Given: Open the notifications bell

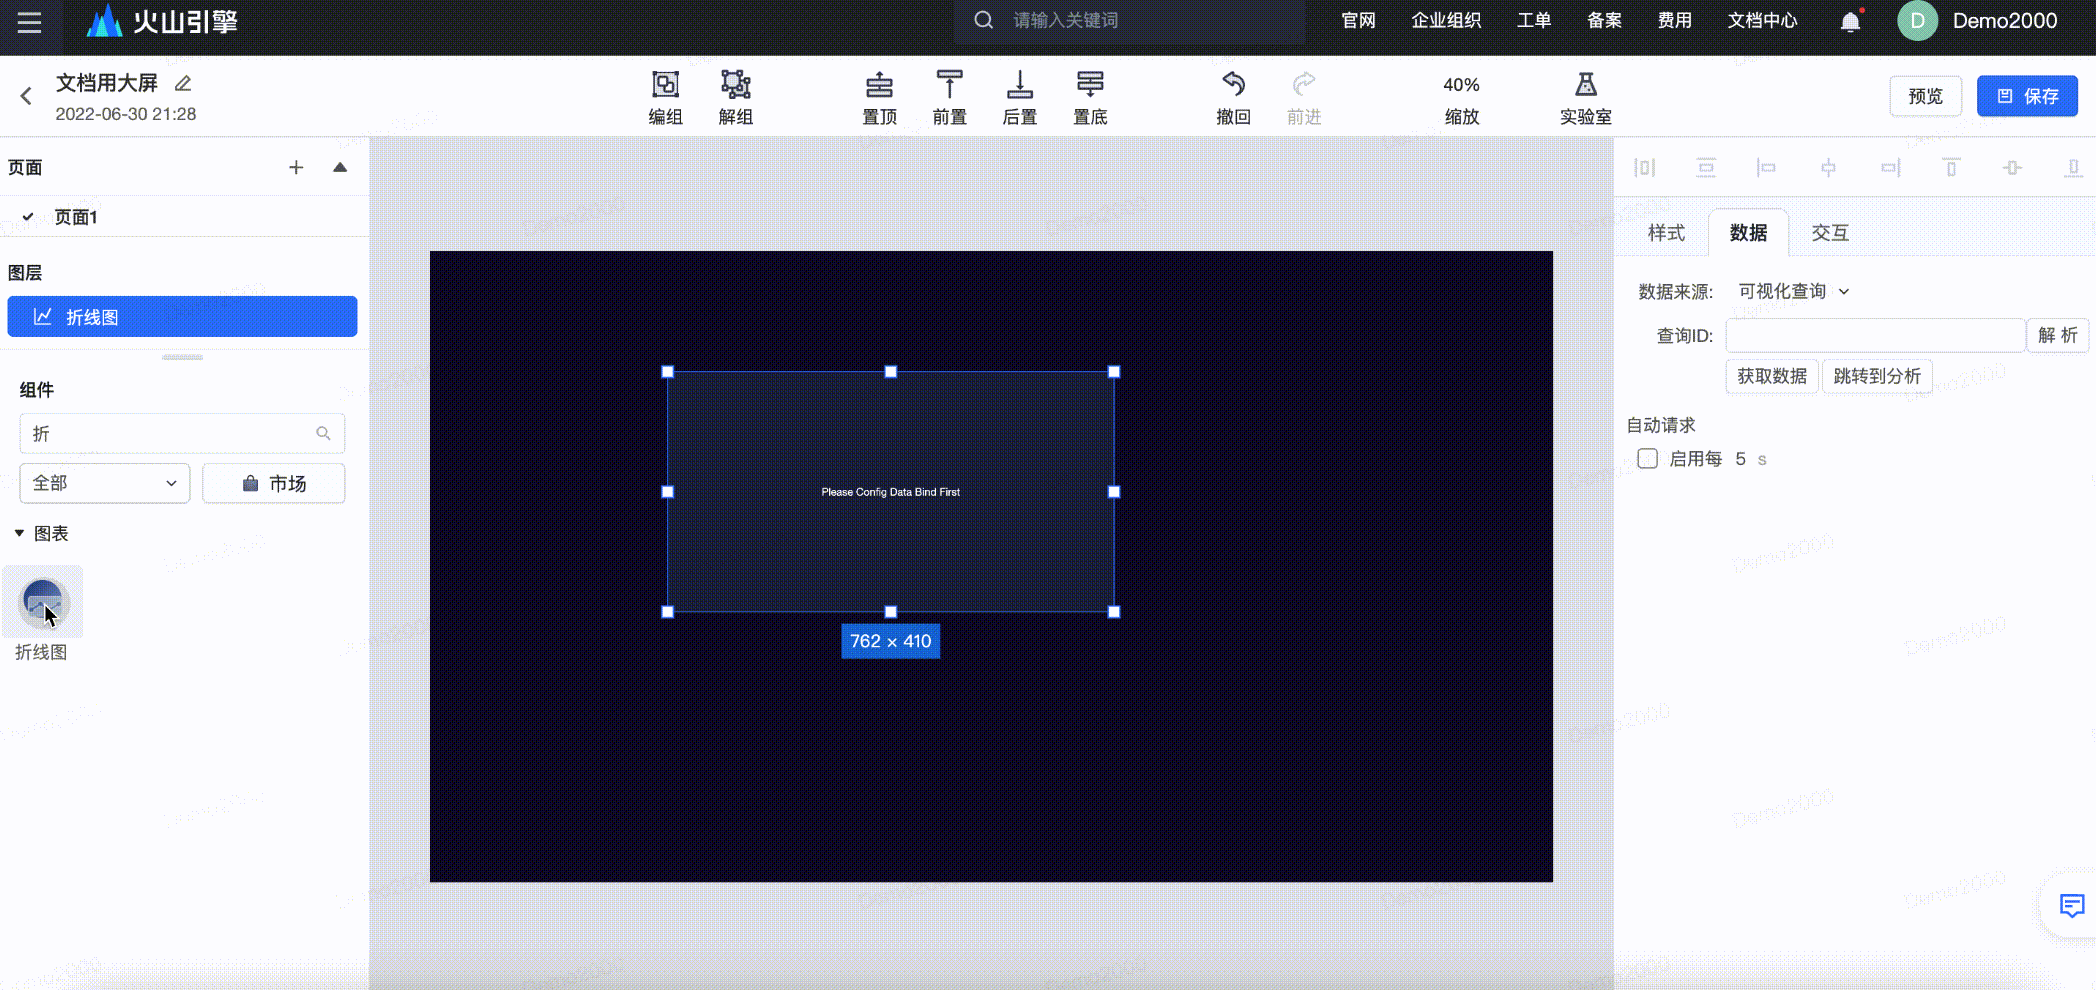Looking at the screenshot, I should point(1851,21).
